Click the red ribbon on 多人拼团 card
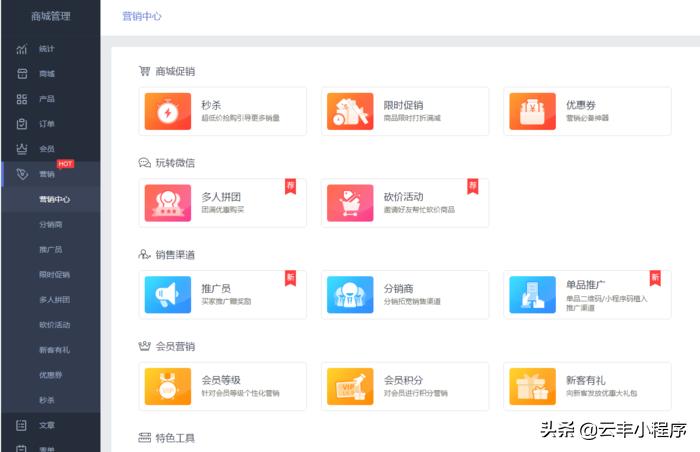This screenshot has width=700, height=452. (291, 186)
